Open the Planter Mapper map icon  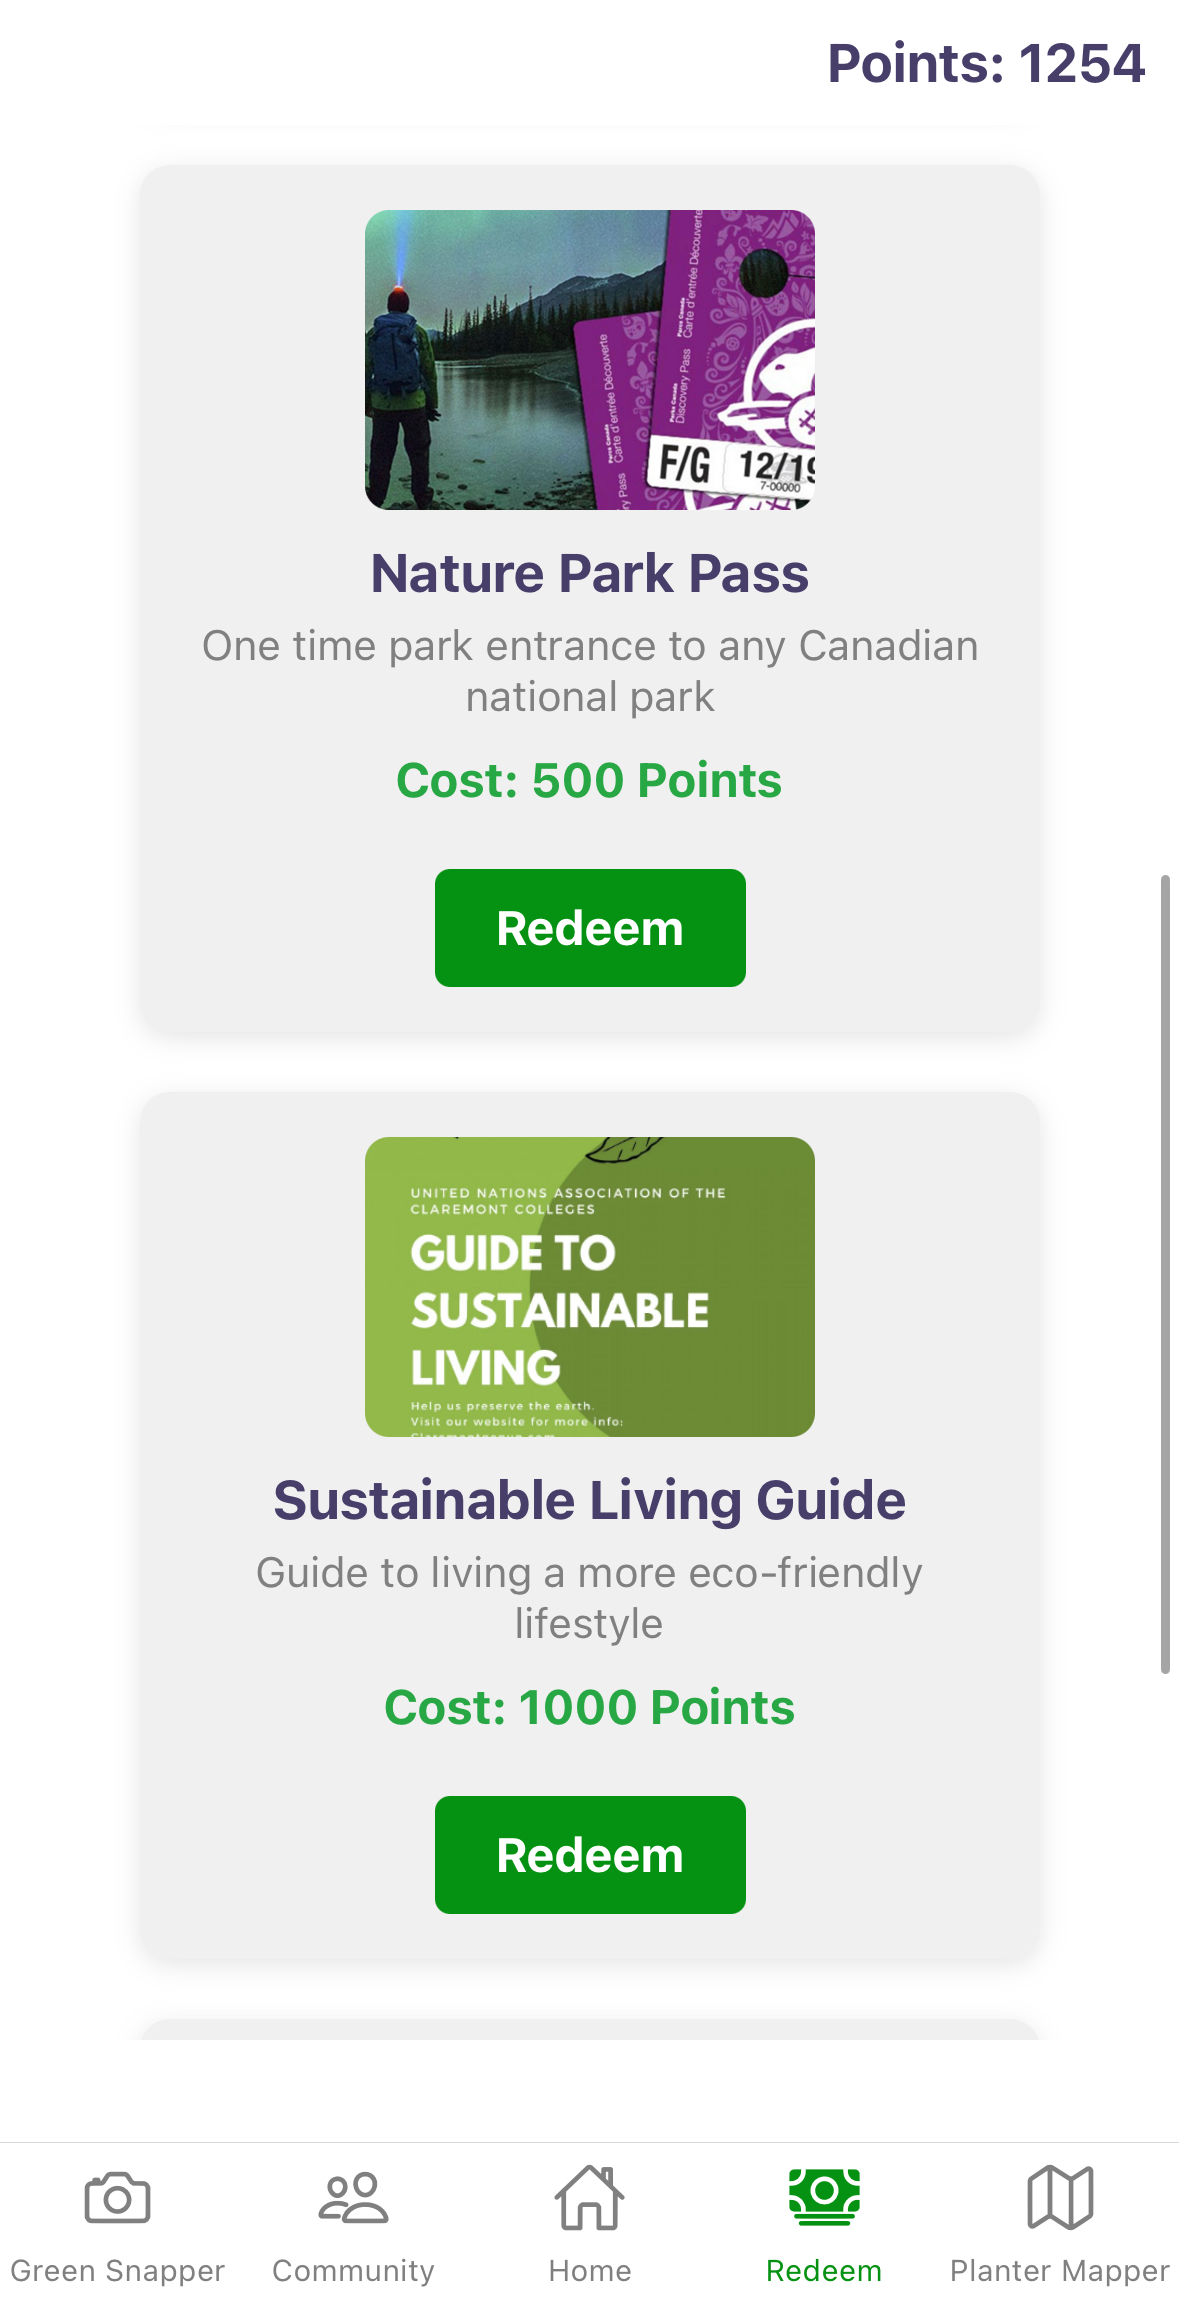1060,2198
